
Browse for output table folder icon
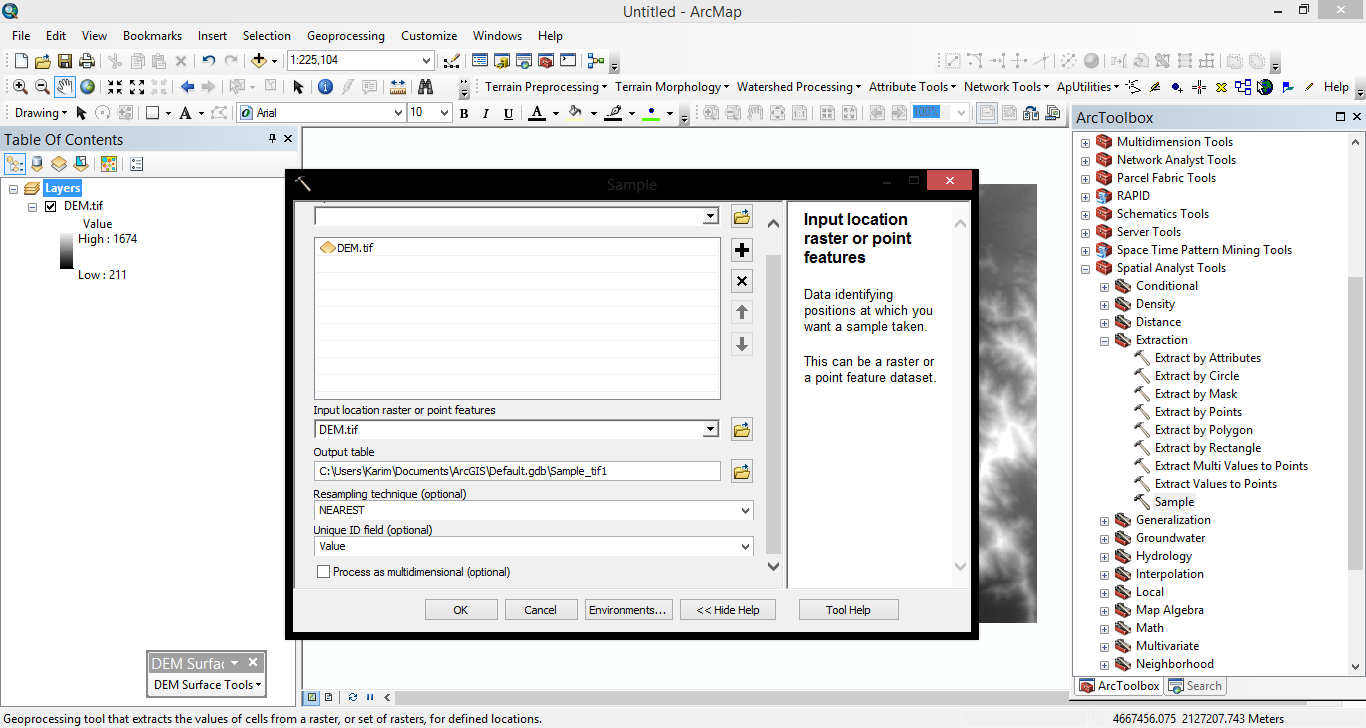(x=742, y=471)
